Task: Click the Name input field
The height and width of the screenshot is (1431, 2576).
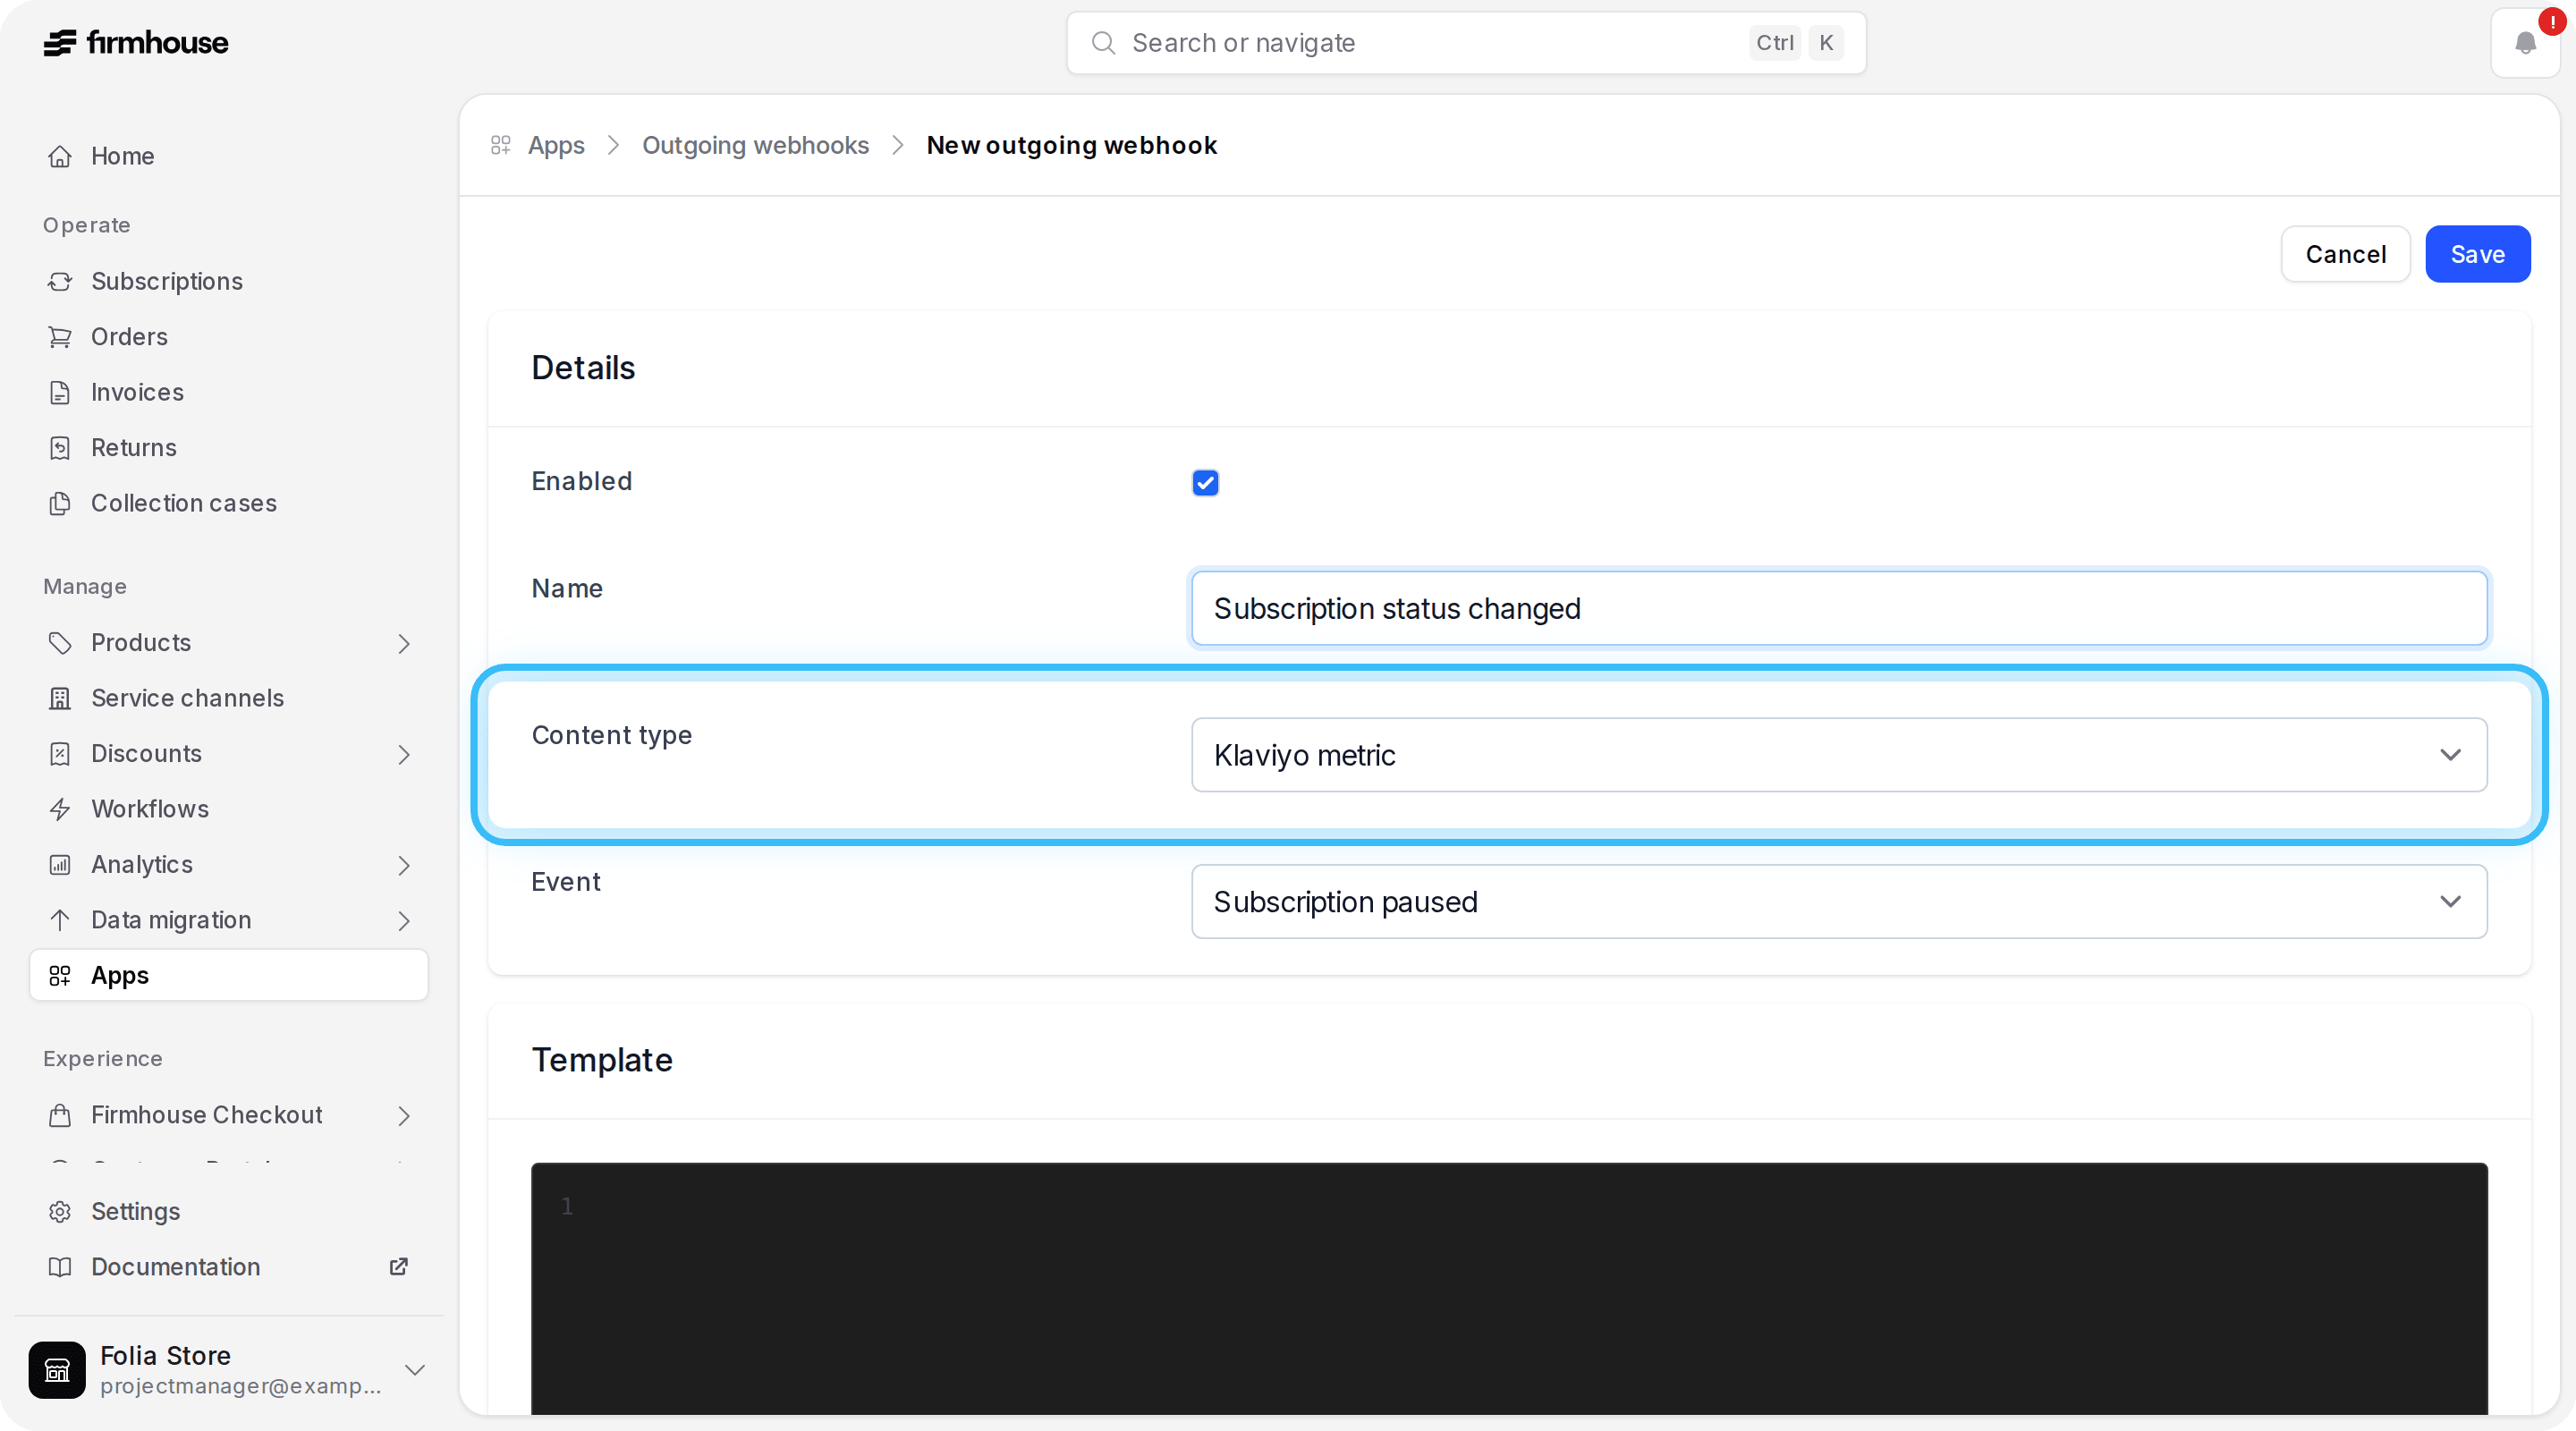Action: [x=1839, y=608]
